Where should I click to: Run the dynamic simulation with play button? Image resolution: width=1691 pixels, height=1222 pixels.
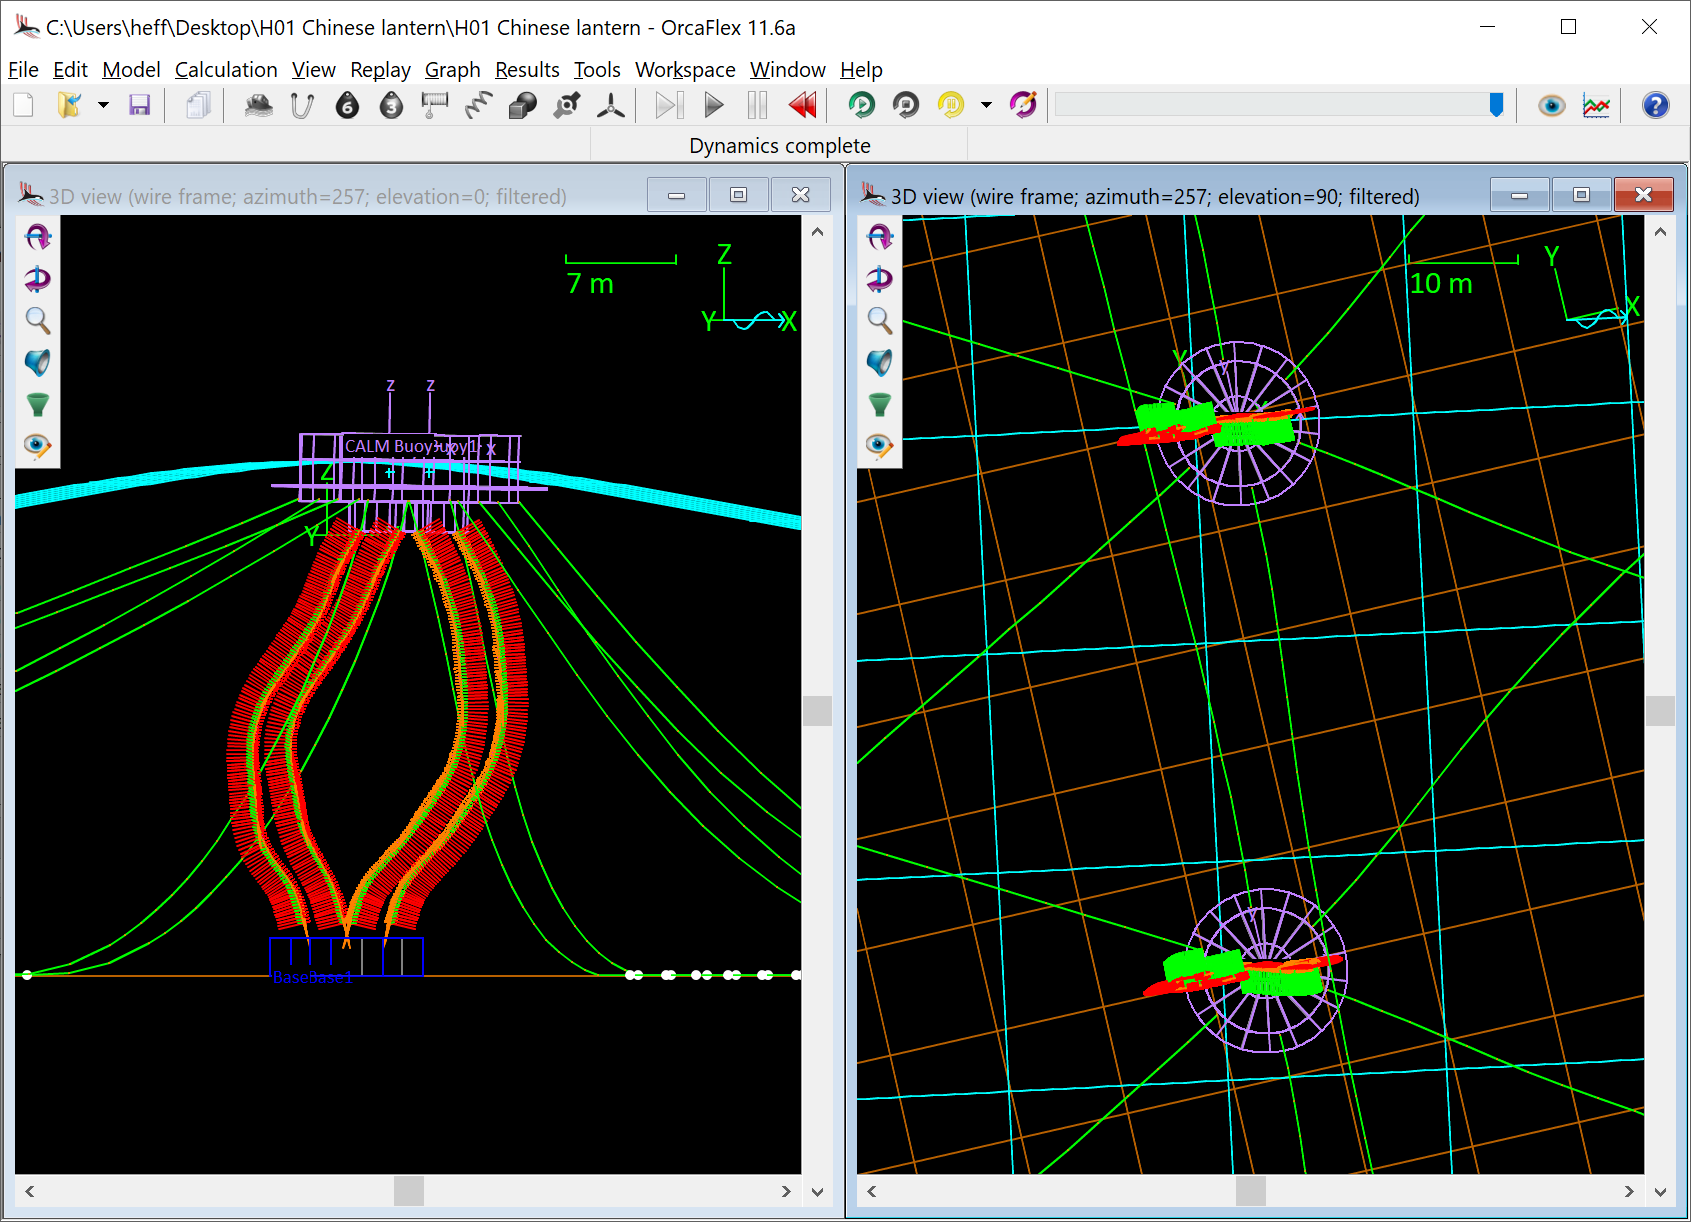[x=713, y=105]
